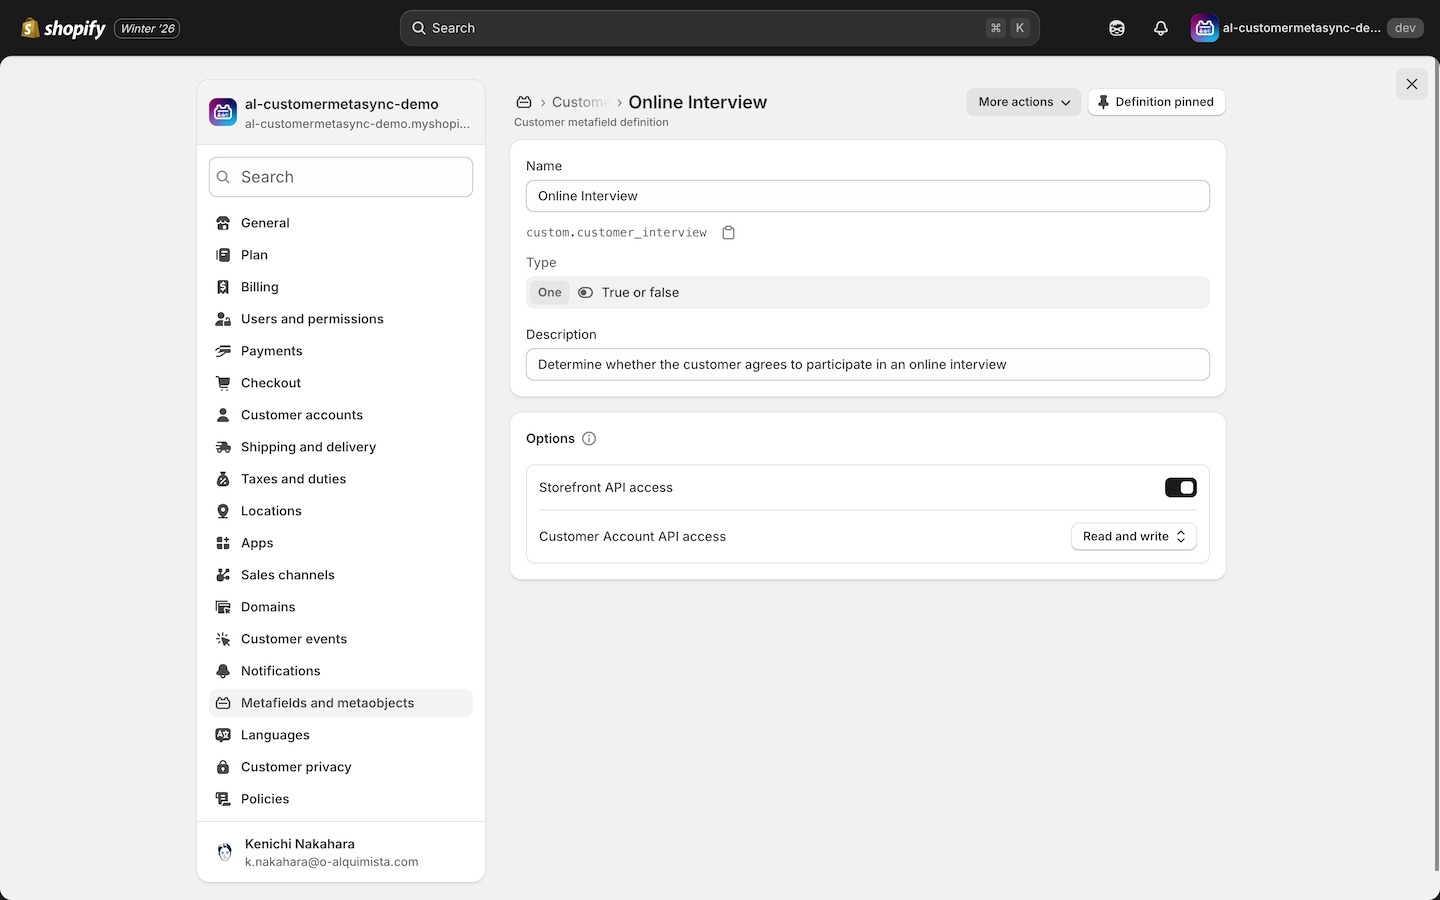
Task: Select Metafields and metaobjects in sidebar
Action: point(327,703)
